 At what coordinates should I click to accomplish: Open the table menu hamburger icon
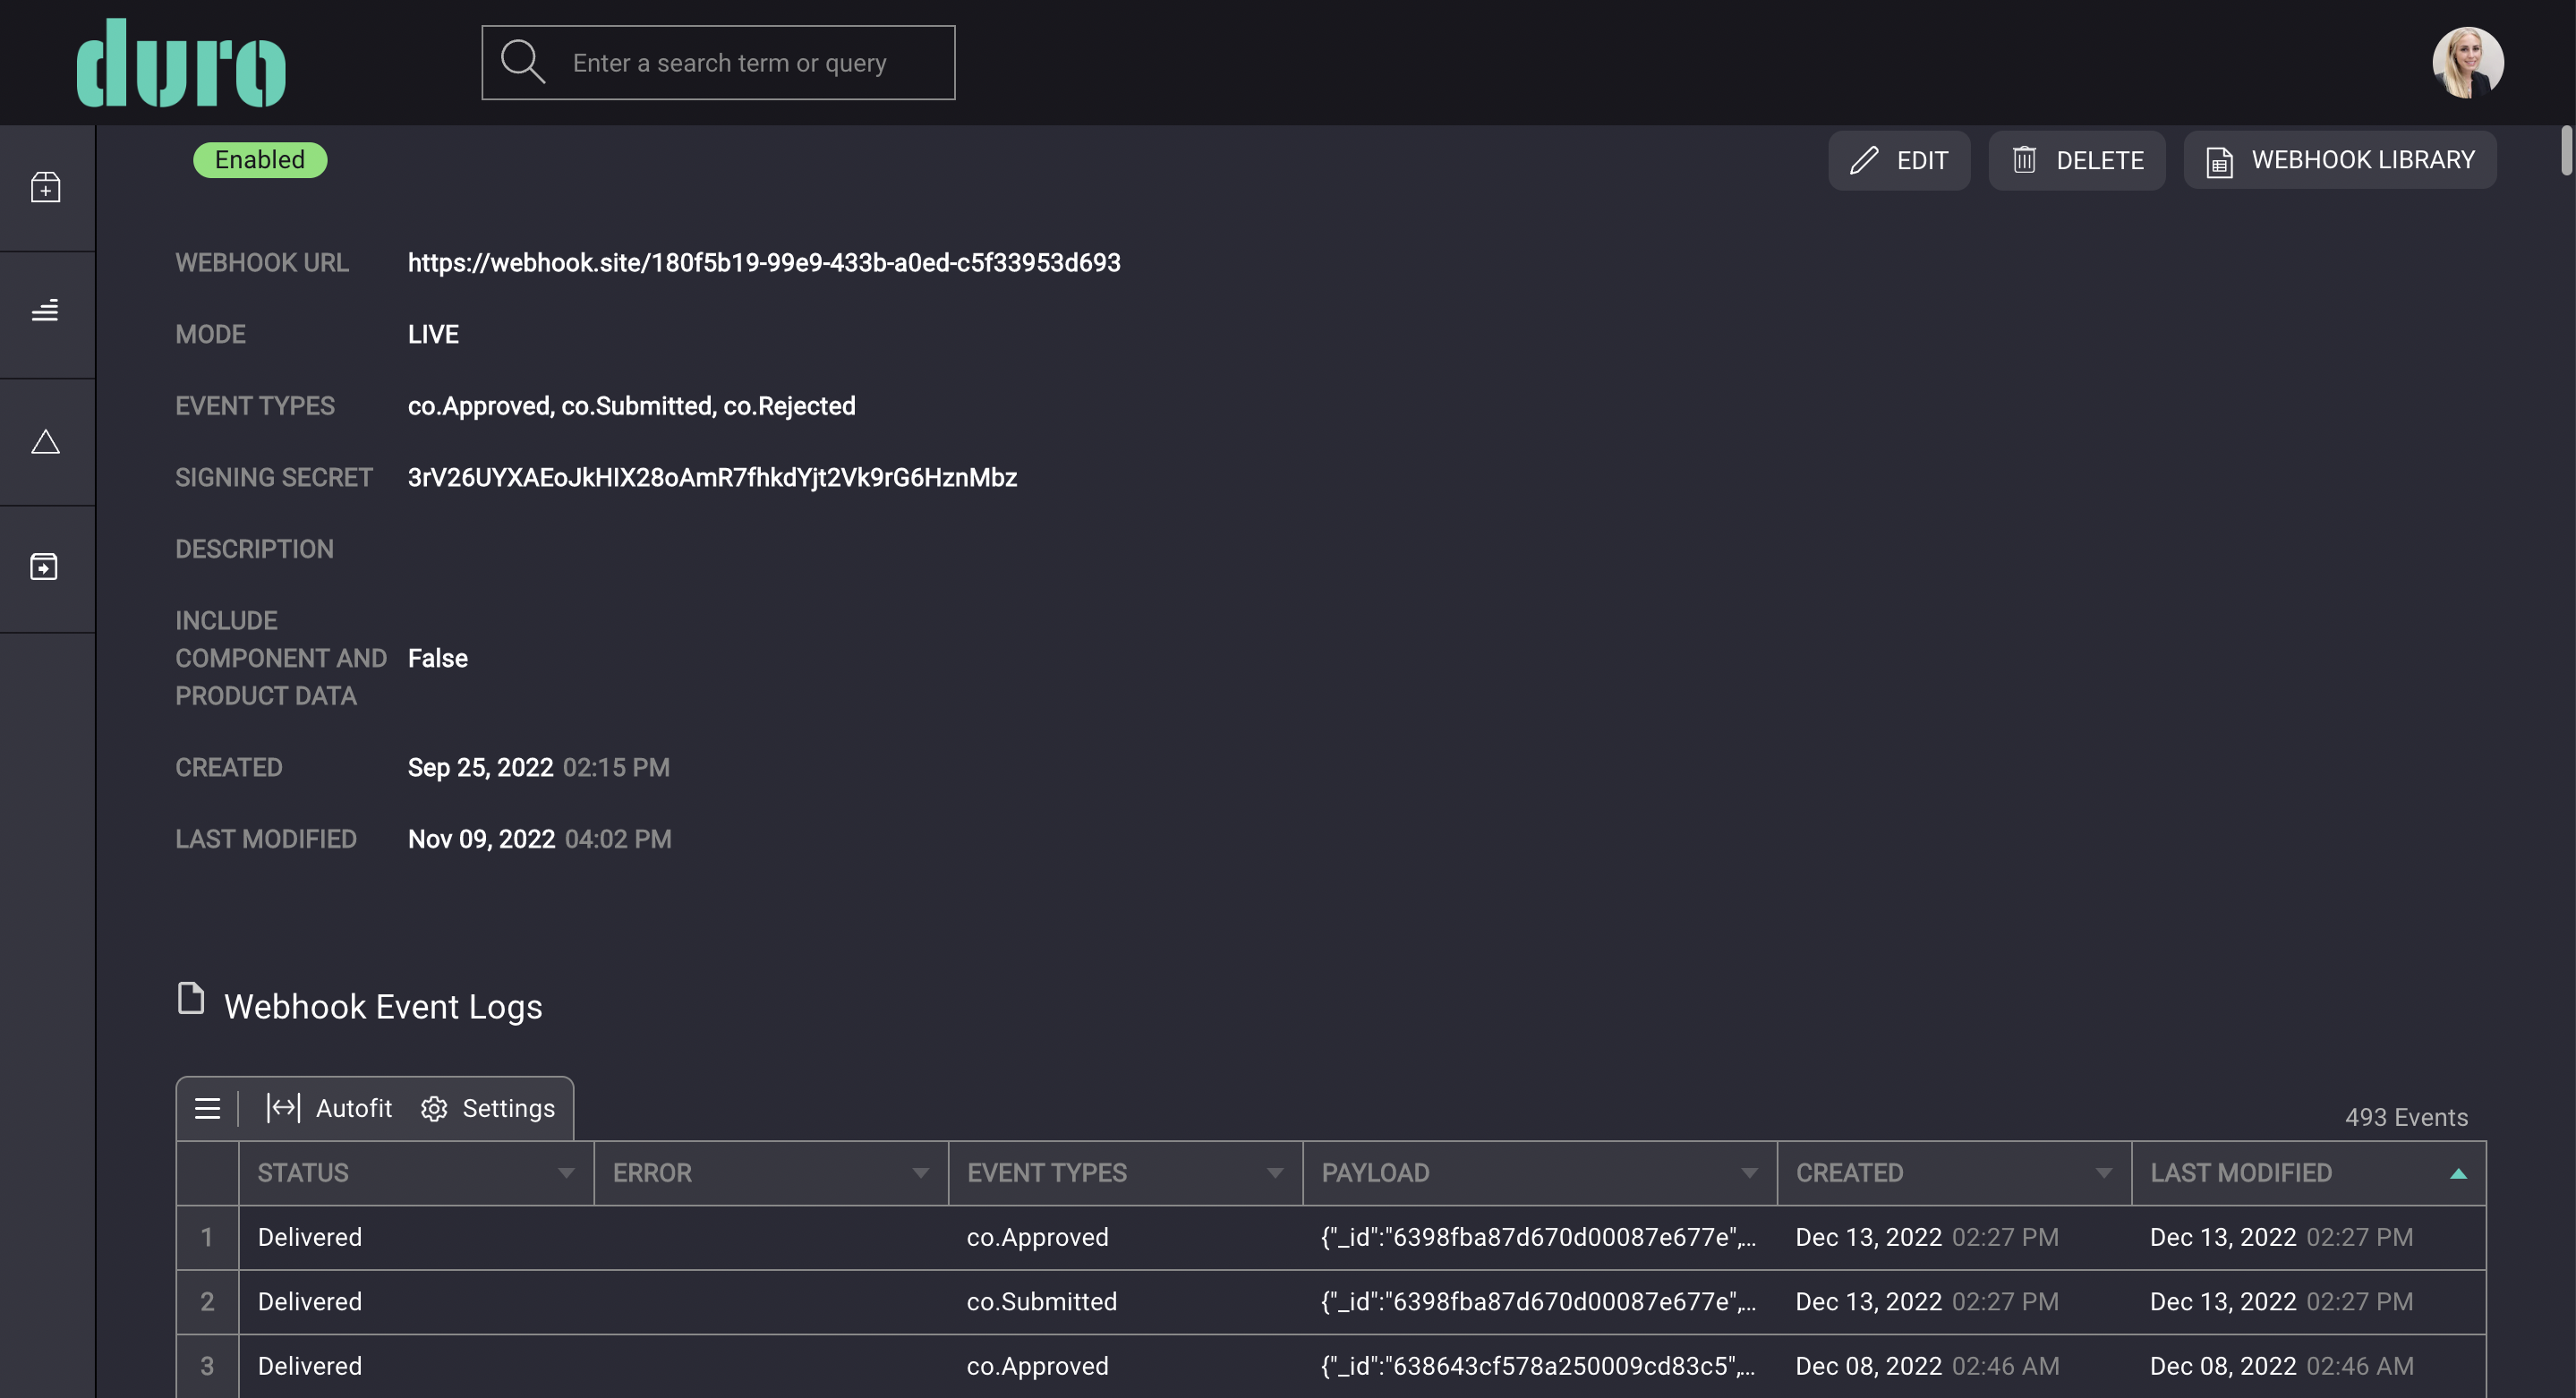point(207,1108)
